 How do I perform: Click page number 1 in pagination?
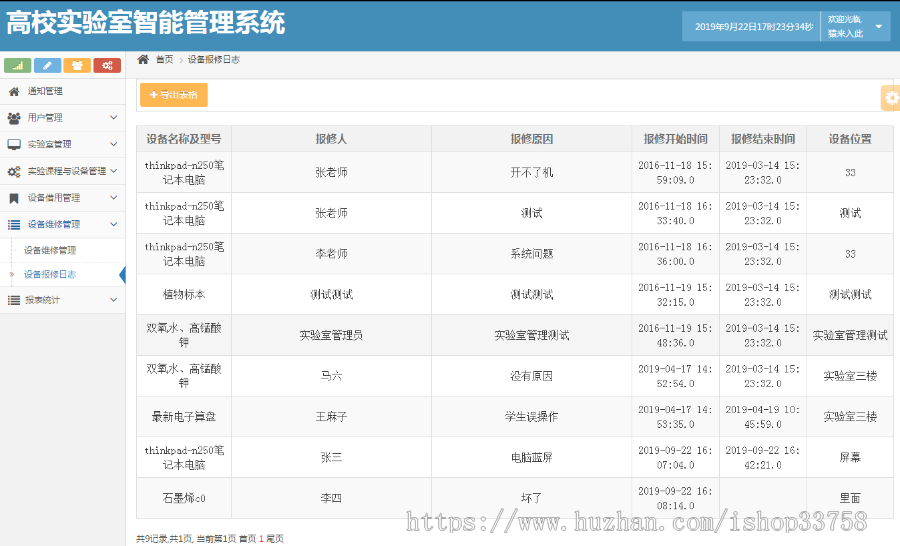pos(261,539)
